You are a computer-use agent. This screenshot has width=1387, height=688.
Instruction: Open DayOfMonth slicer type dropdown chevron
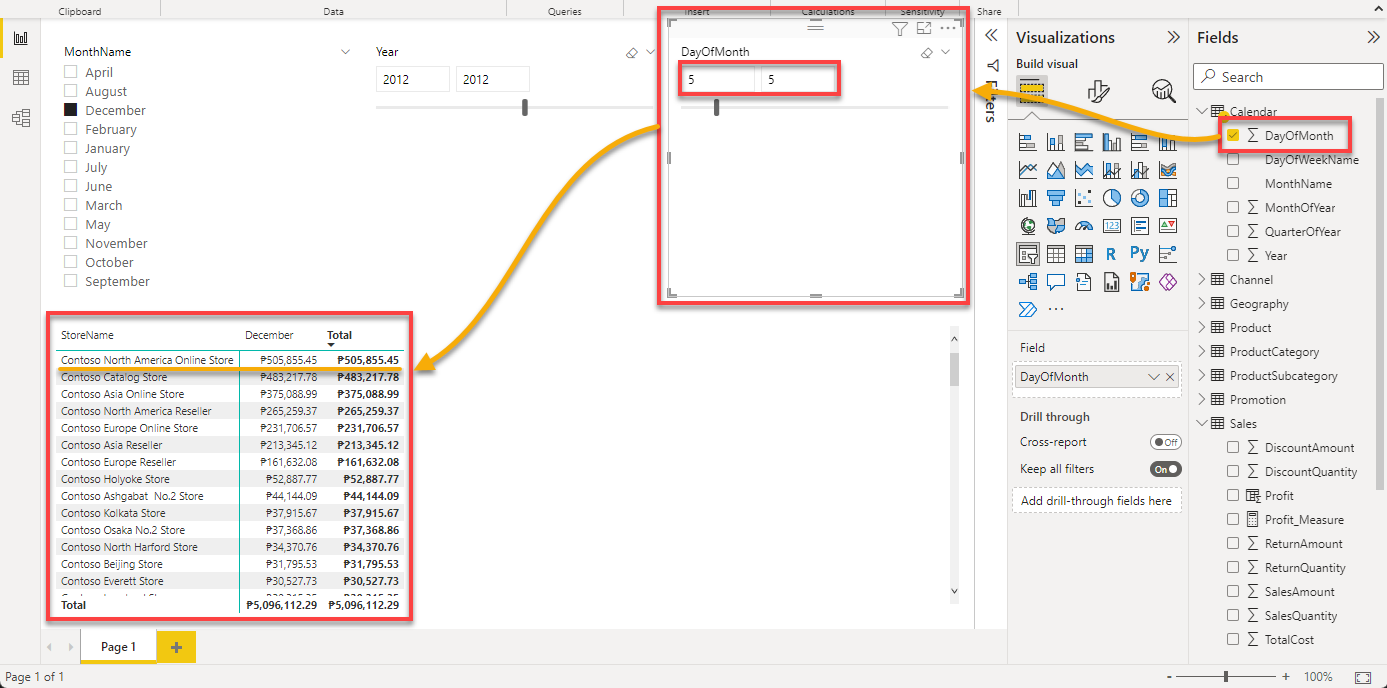[946, 52]
